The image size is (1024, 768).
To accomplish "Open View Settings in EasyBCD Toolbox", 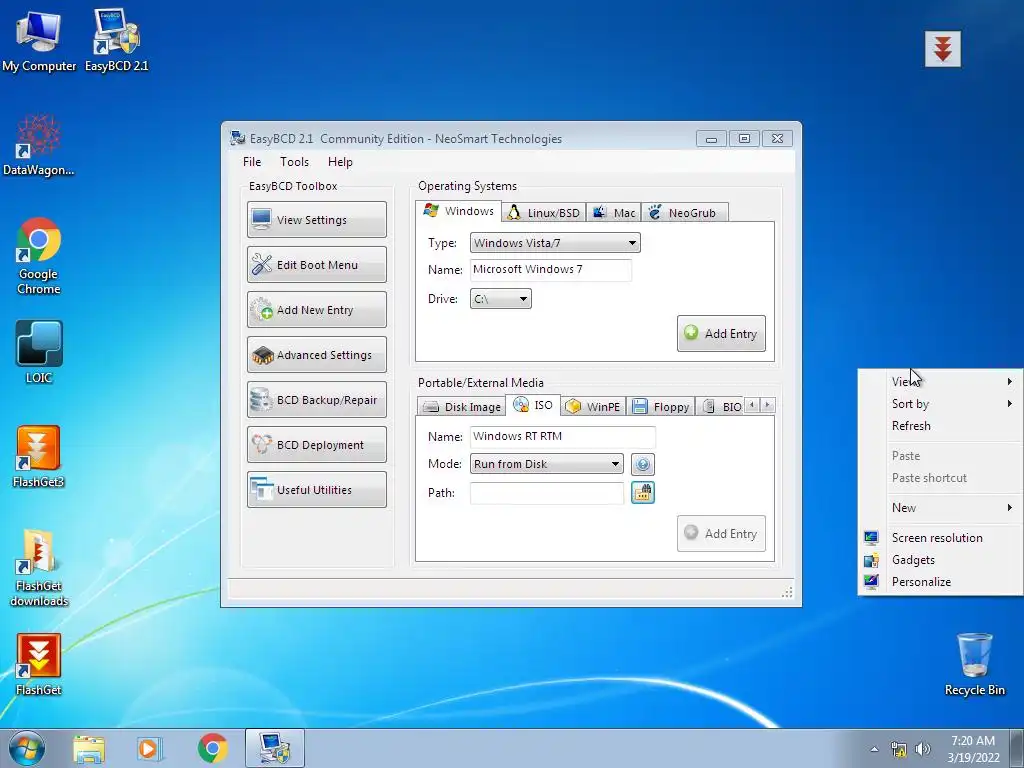I will point(317,219).
